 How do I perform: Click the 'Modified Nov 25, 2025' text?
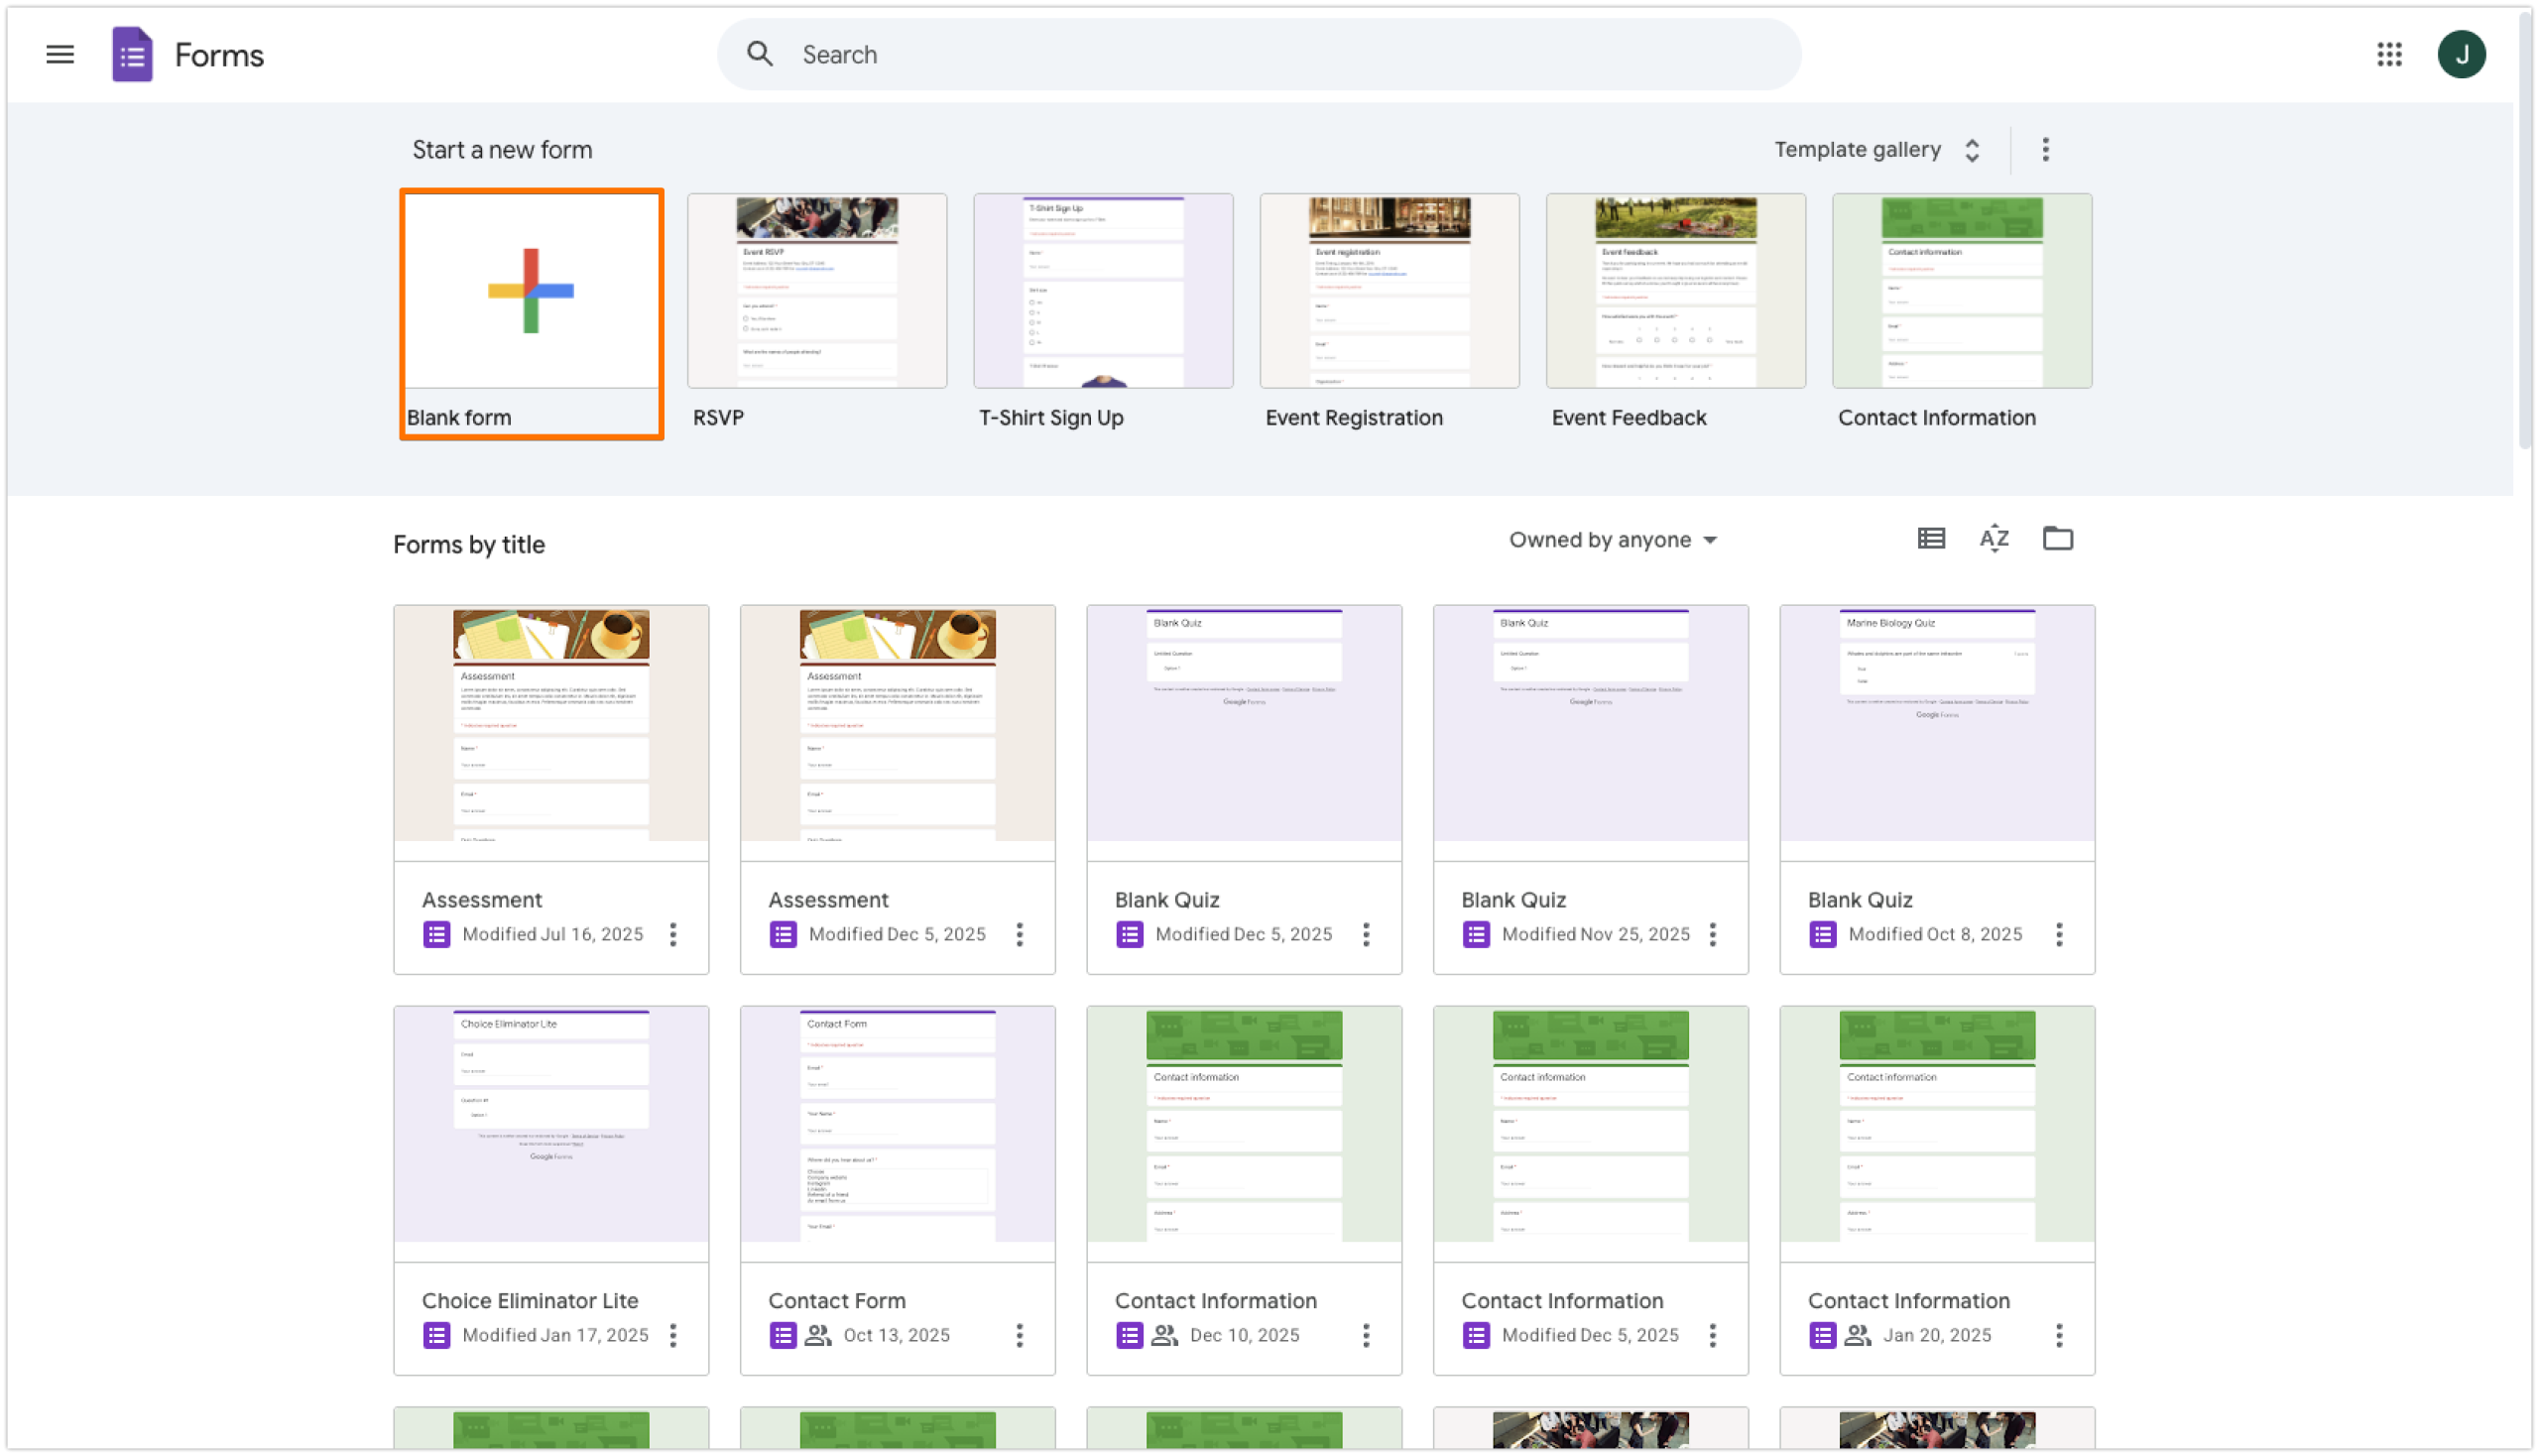tap(1595, 935)
